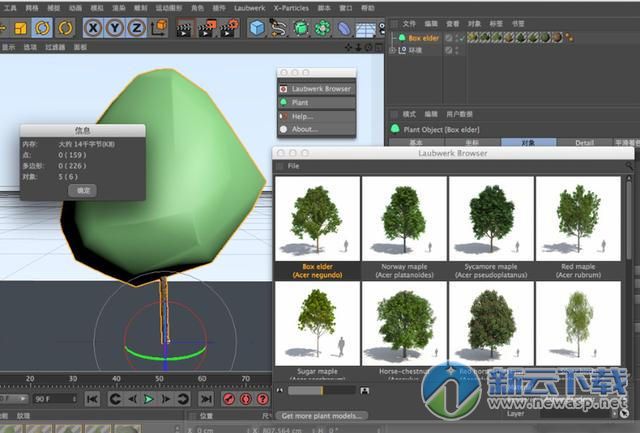Go to end of timeline

206,399
